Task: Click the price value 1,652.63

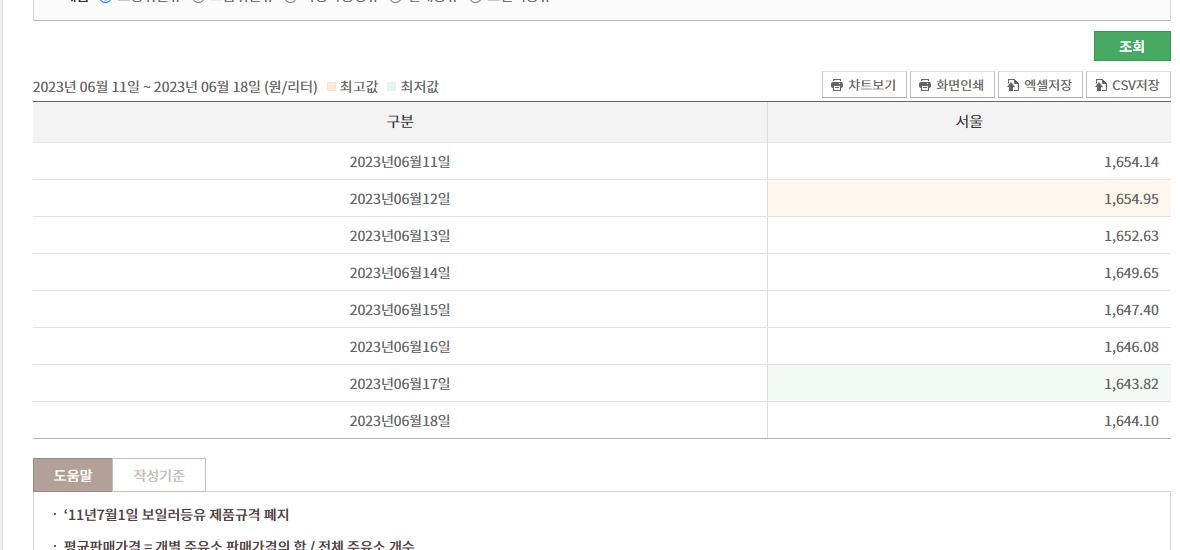Action: tap(1131, 235)
